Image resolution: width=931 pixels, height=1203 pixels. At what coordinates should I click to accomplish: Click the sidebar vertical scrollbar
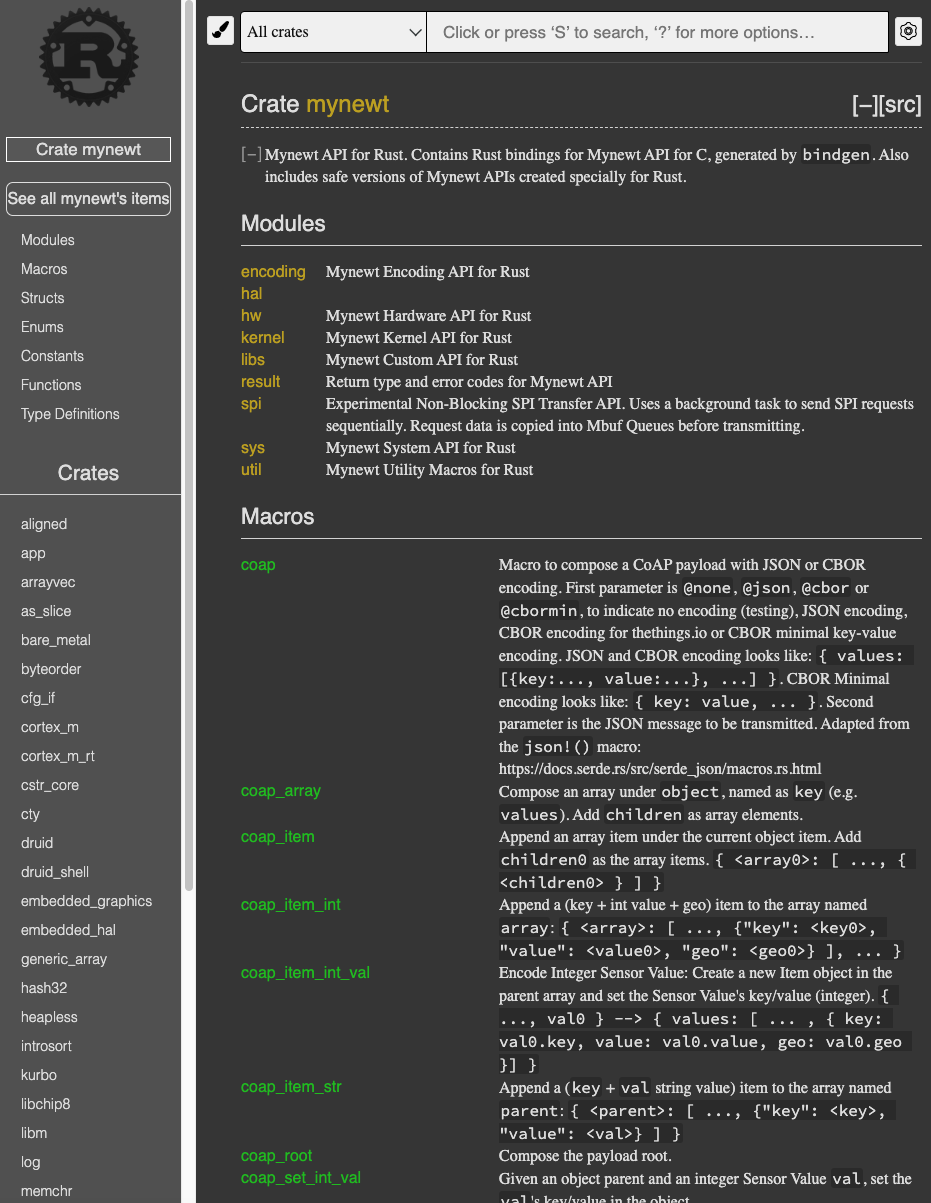(x=189, y=450)
